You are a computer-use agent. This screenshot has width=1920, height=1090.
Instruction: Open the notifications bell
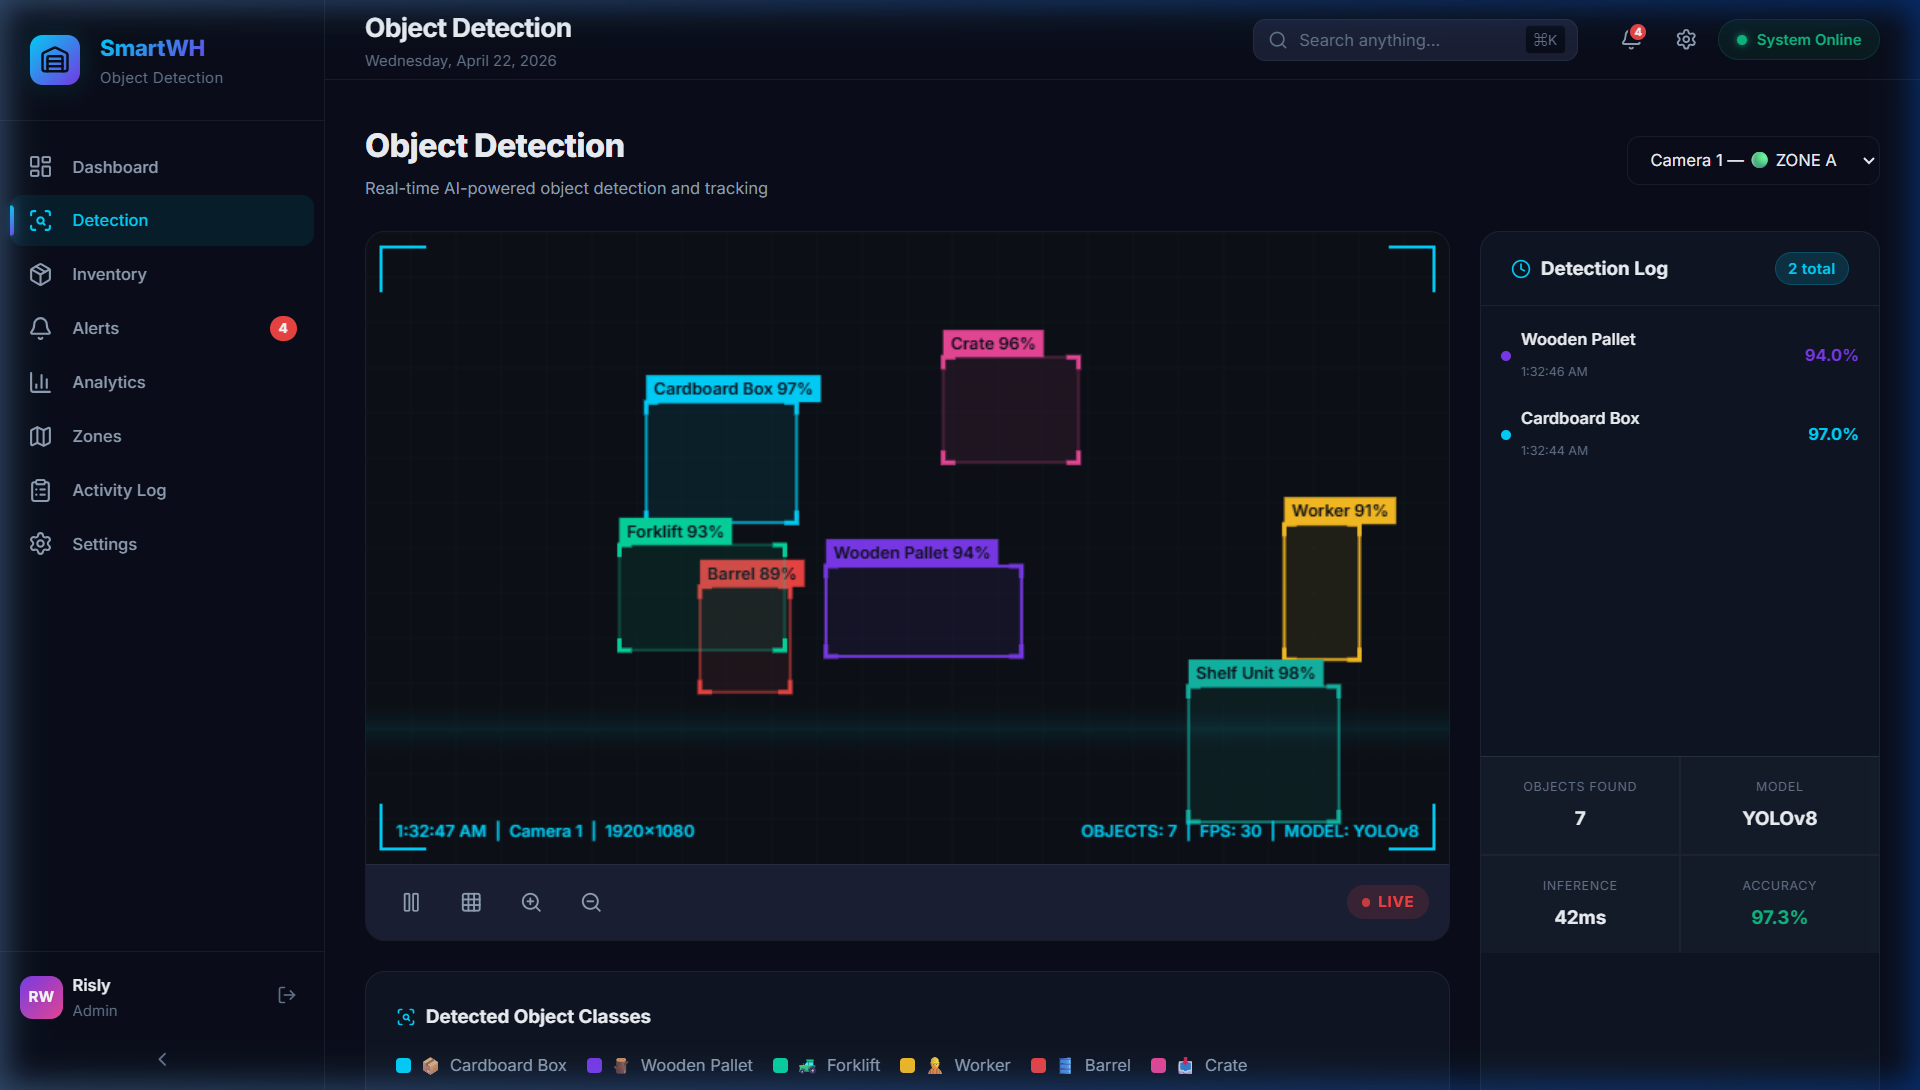pyautogui.click(x=1631, y=40)
